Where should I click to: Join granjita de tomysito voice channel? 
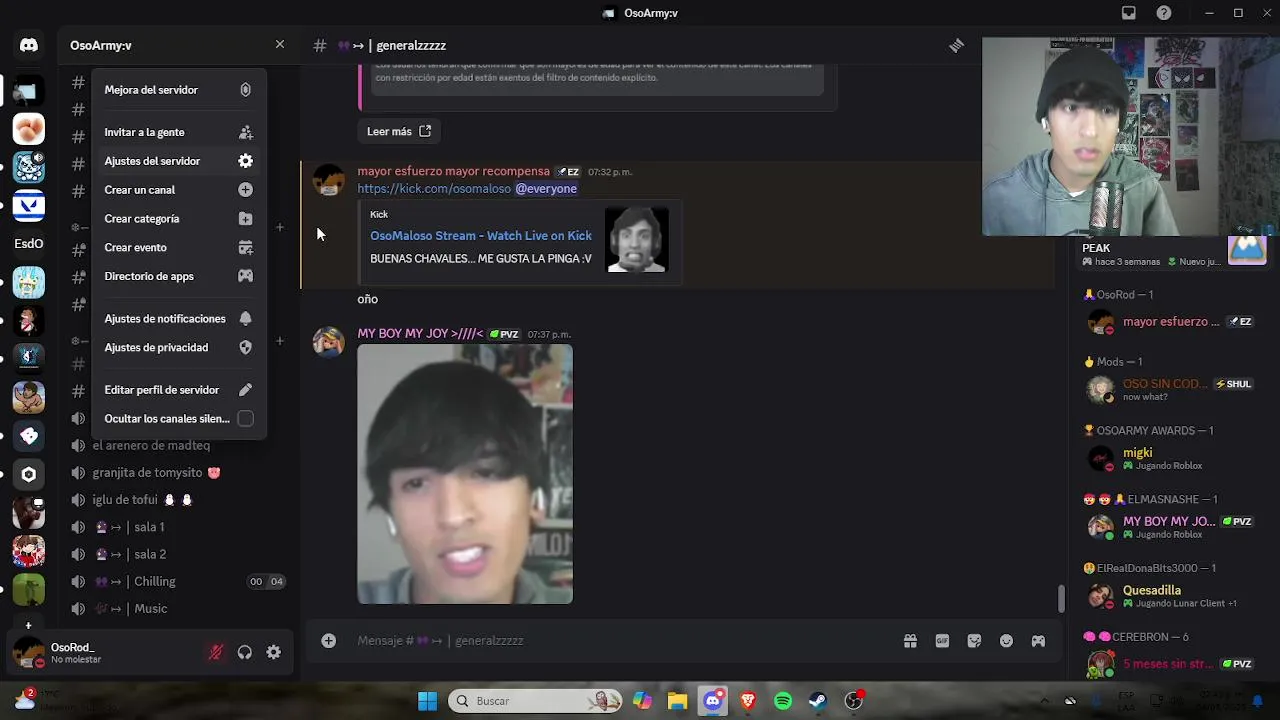click(x=180, y=472)
